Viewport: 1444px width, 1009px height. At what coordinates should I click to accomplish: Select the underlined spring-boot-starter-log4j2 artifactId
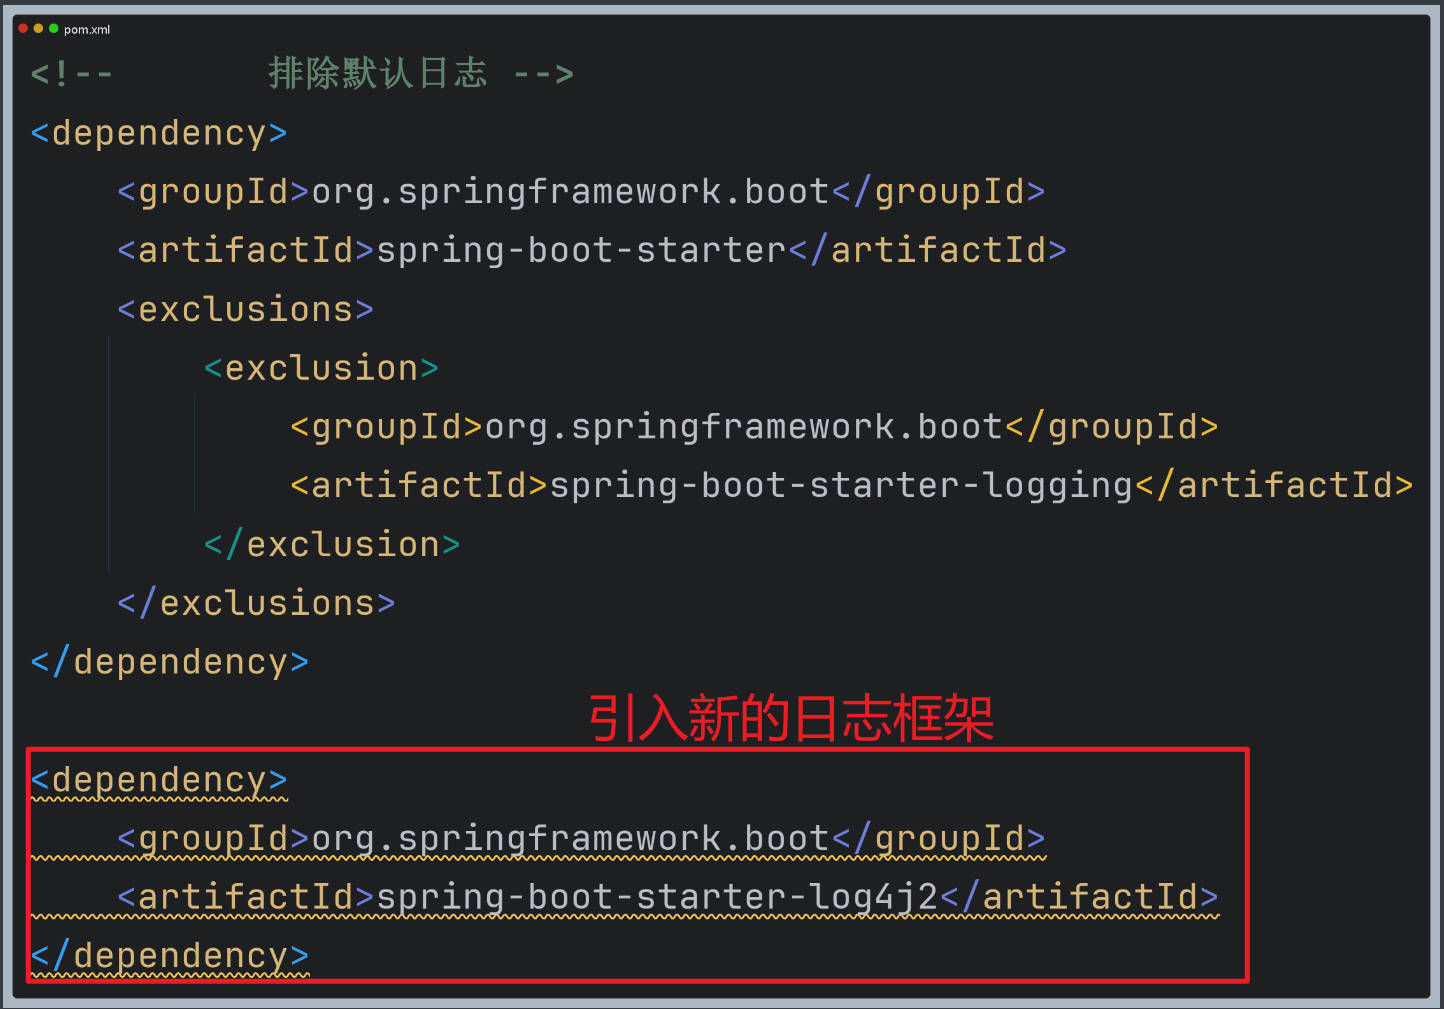655,896
